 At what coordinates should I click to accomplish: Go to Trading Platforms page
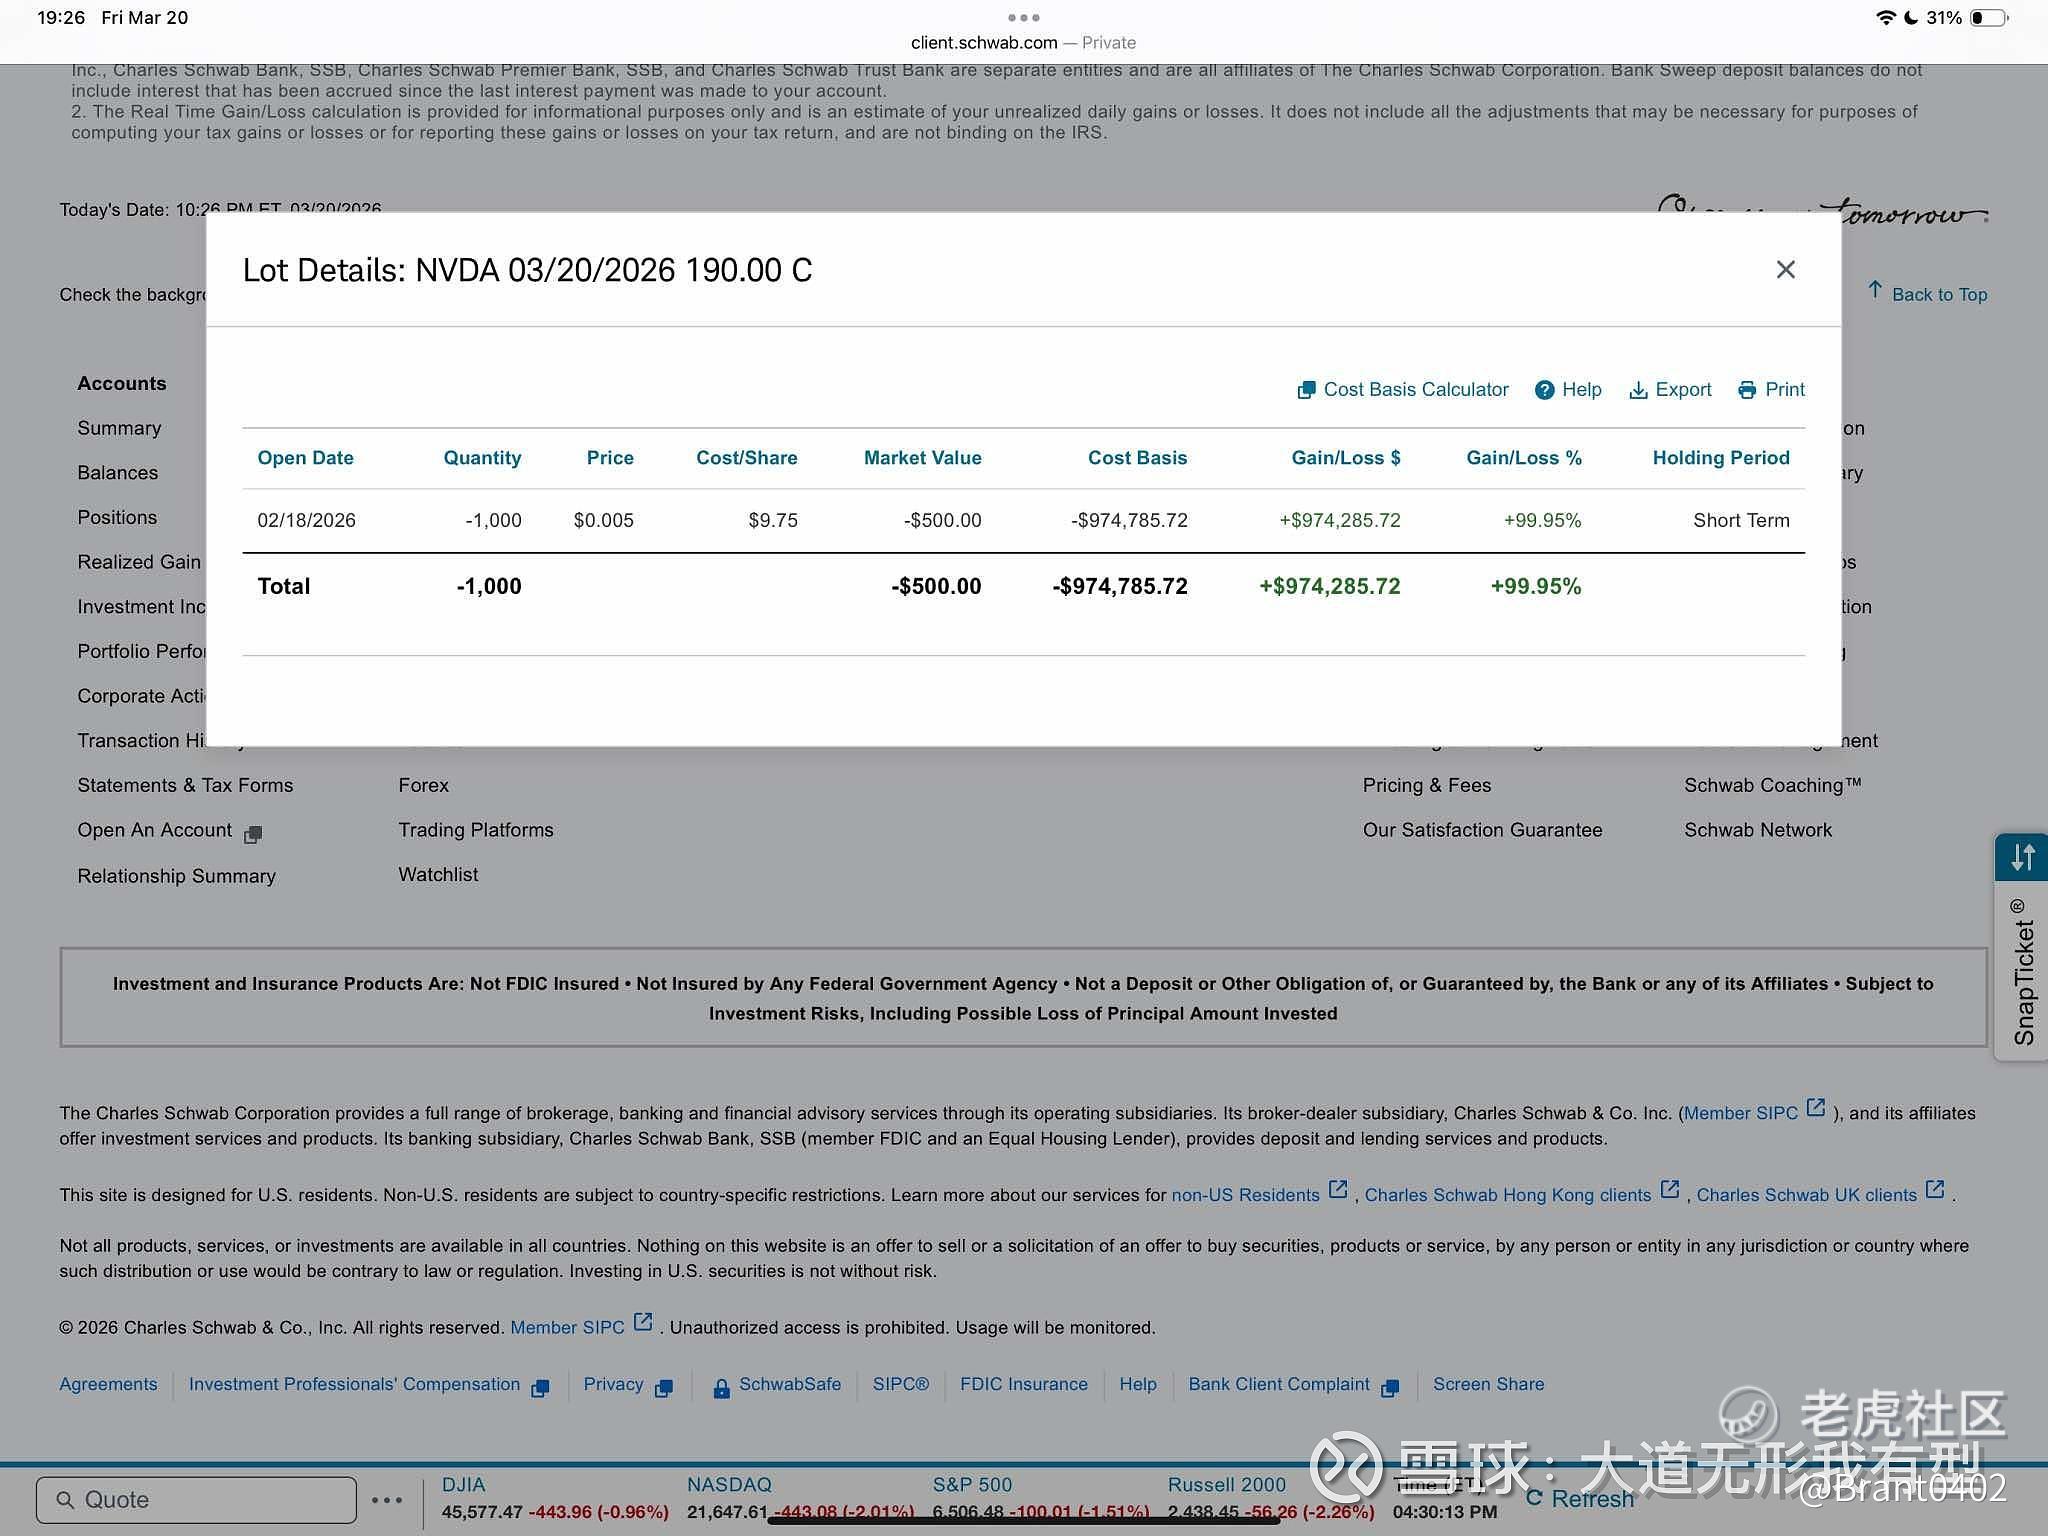point(475,830)
